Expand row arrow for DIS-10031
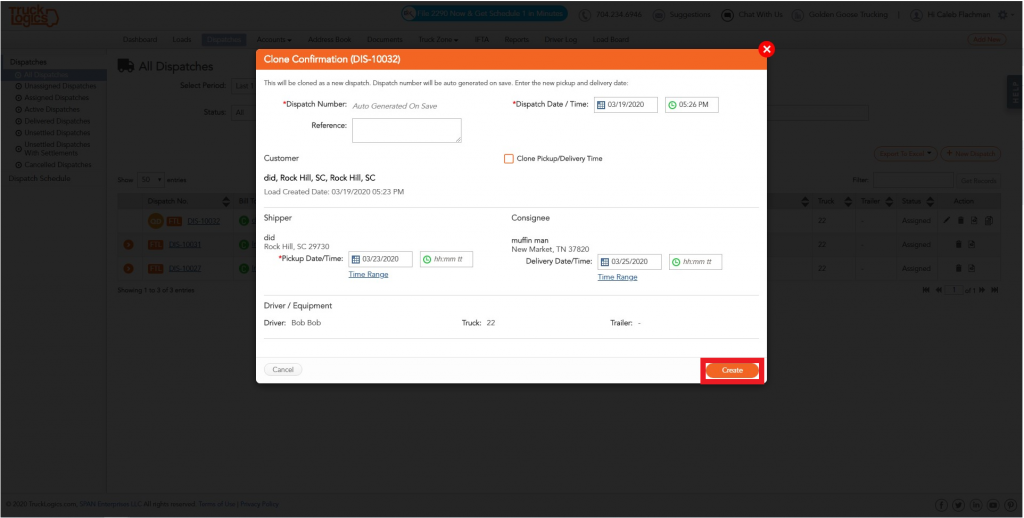1024x518 pixels. tap(128, 245)
